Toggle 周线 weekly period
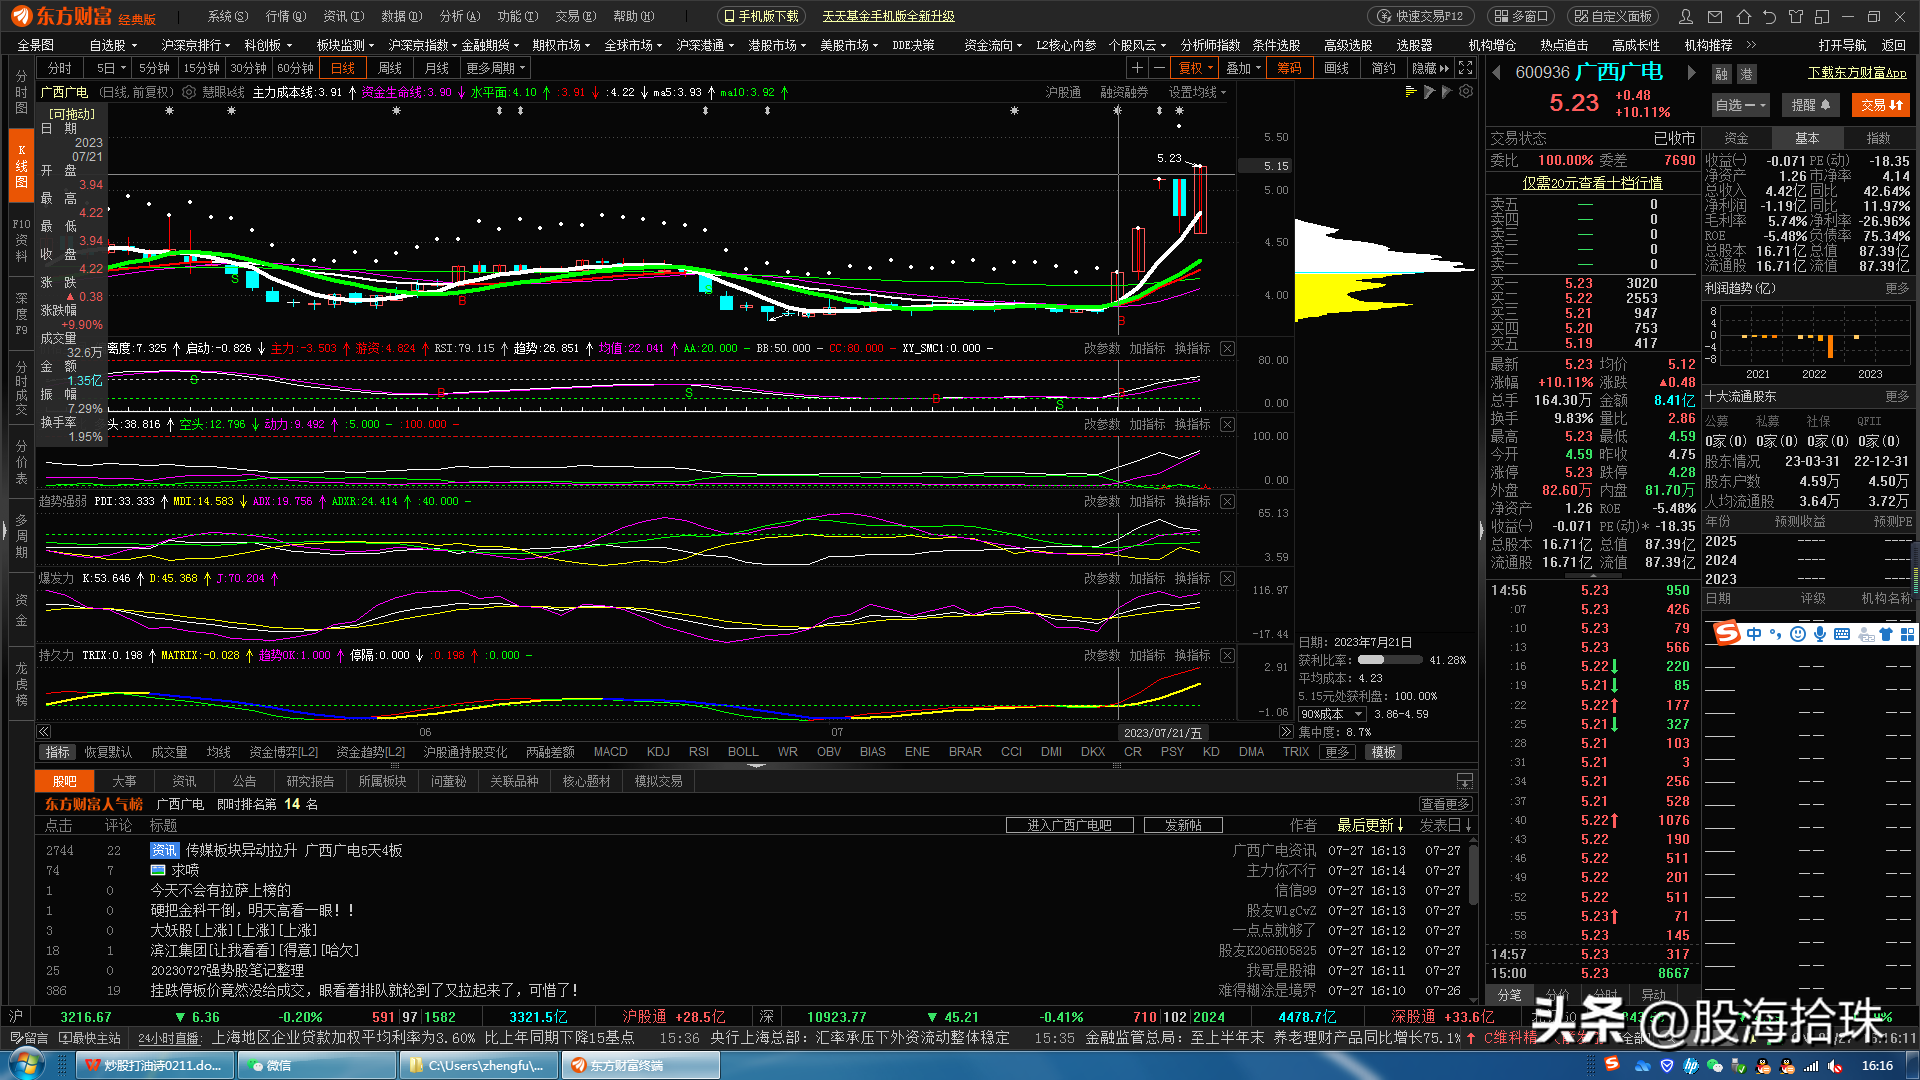1920x1080 pixels. point(389,68)
